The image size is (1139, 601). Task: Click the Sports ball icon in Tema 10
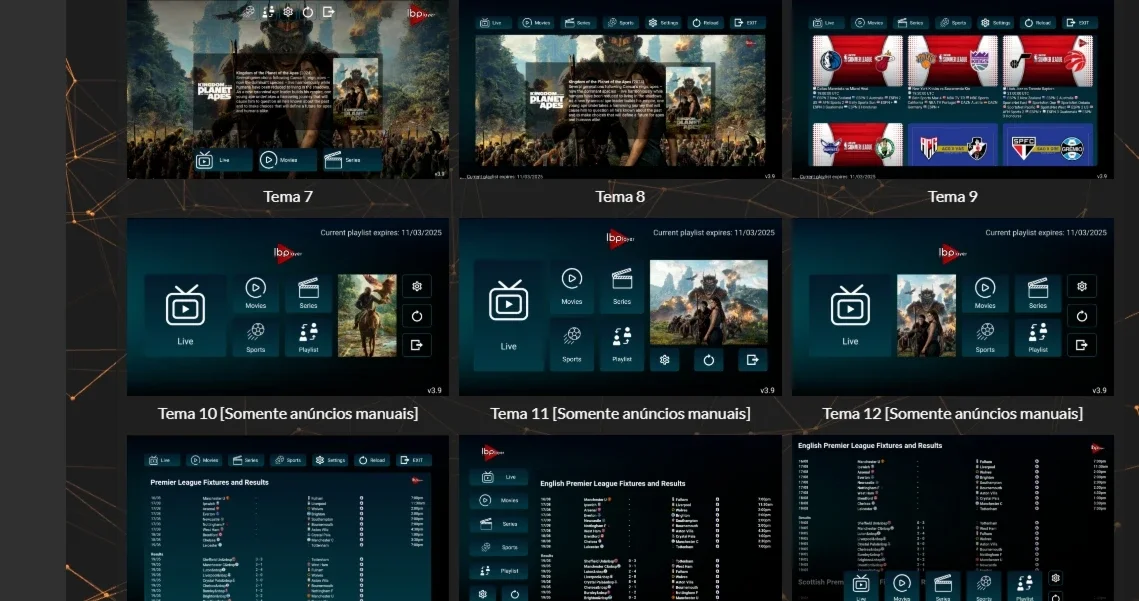(256, 332)
